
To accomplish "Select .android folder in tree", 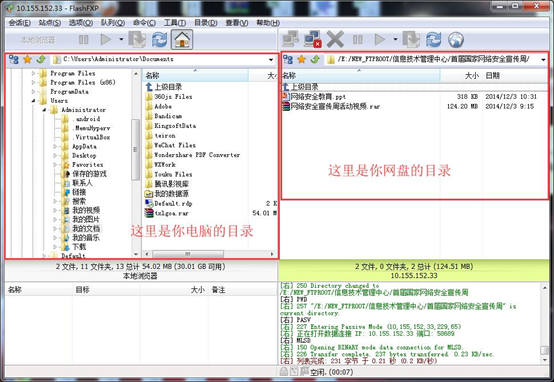I will point(86,119).
